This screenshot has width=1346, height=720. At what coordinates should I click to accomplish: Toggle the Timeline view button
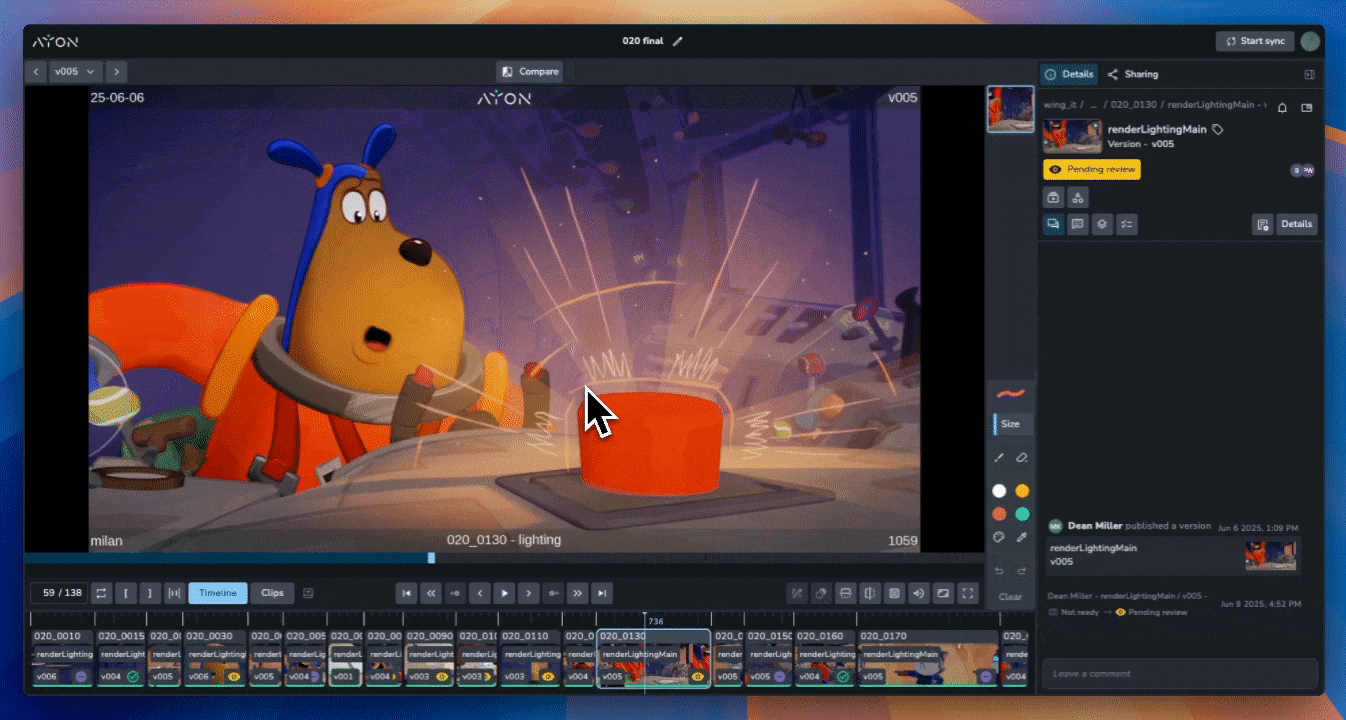click(x=217, y=593)
